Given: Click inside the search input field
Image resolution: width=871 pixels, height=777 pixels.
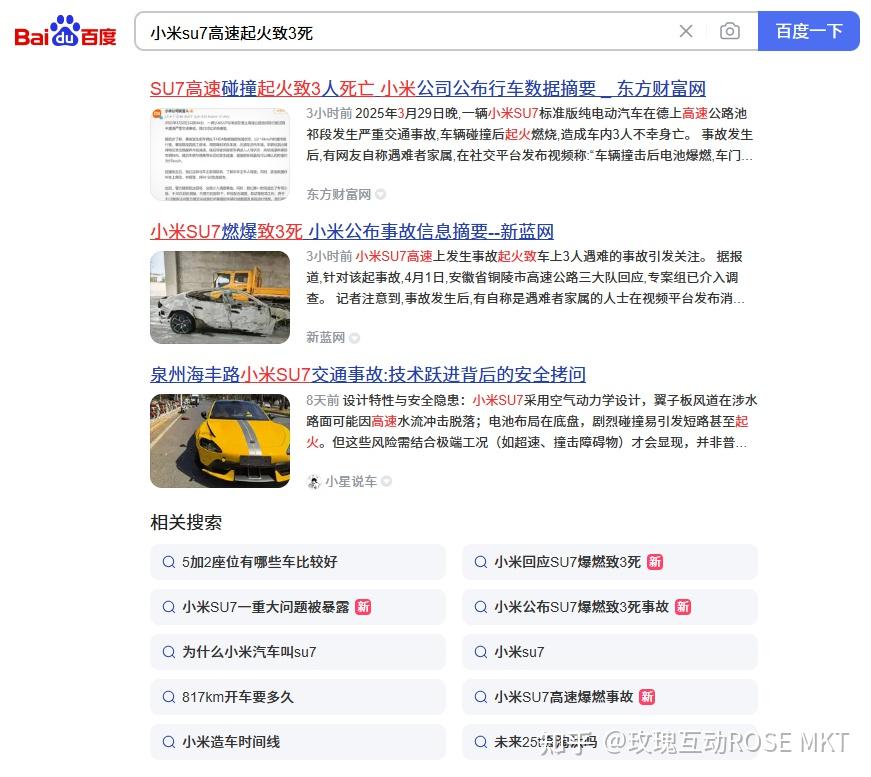Looking at the screenshot, I should point(400,31).
